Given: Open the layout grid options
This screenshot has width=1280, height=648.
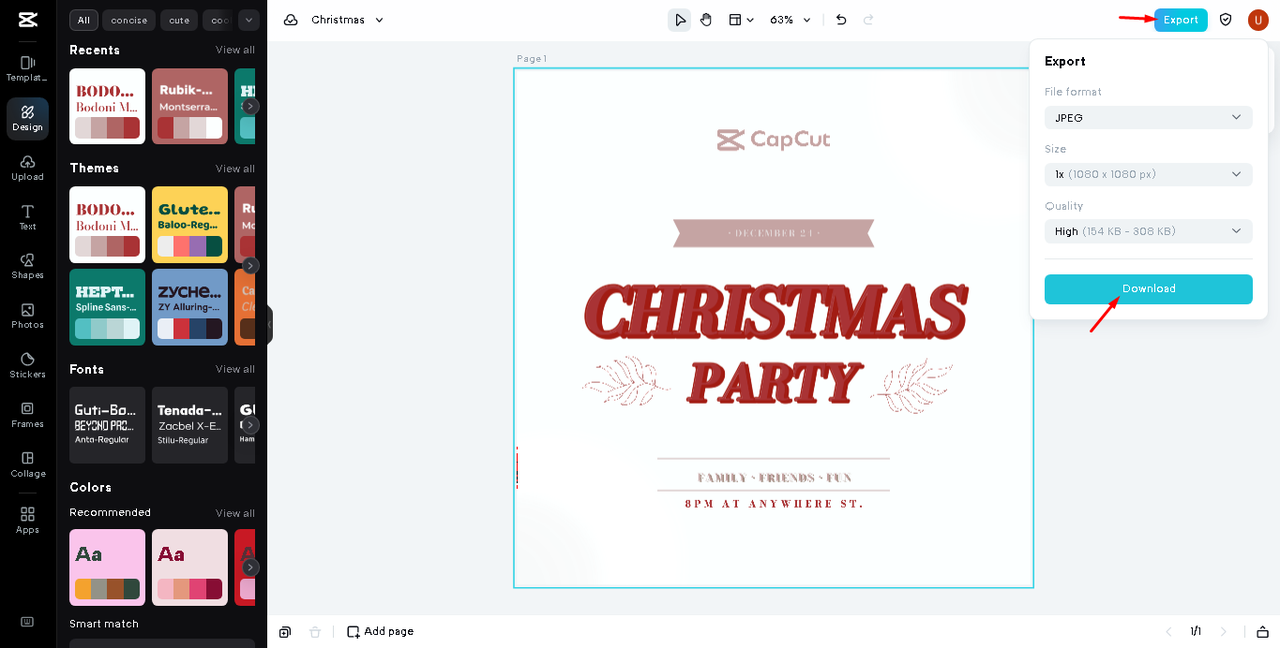Looking at the screenshot, I should tap(740, 20).
